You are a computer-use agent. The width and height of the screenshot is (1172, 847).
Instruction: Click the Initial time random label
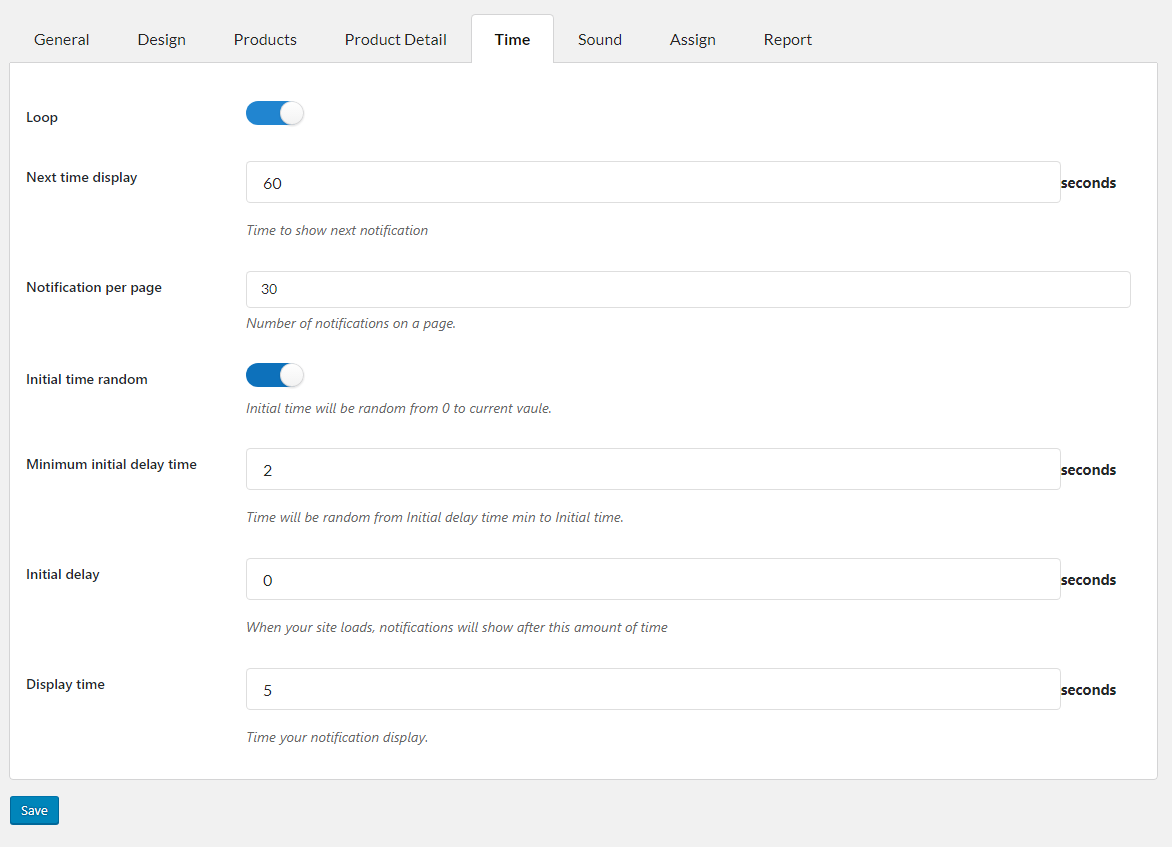87,380
